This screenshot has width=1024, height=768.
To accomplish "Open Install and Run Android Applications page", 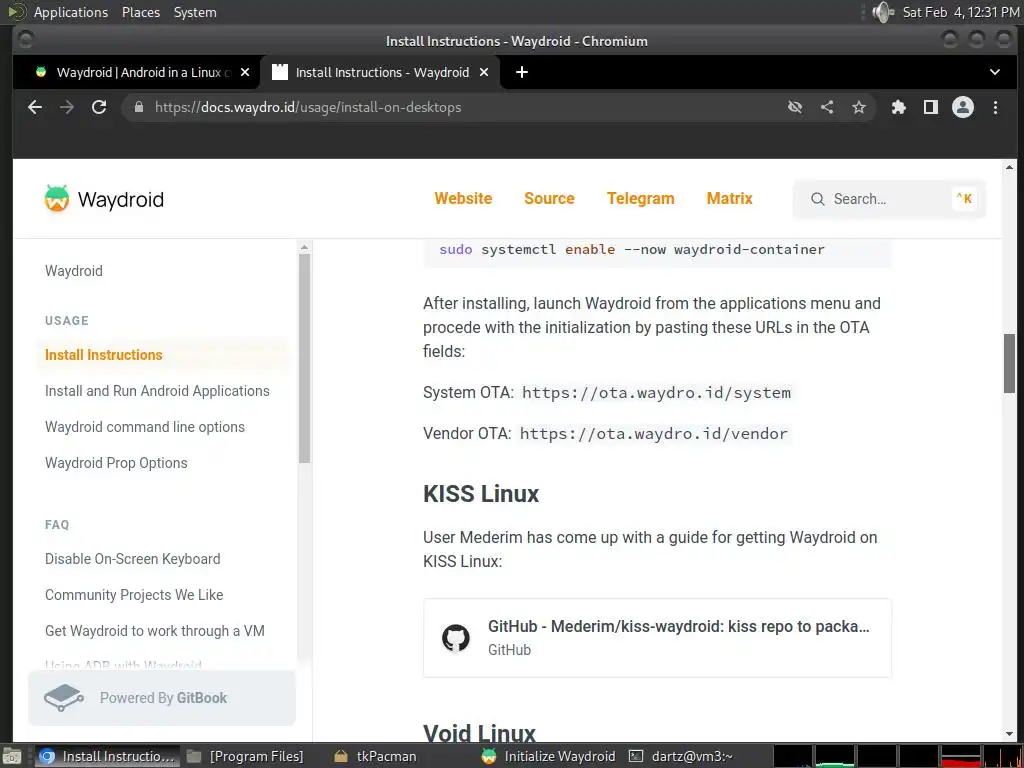I will pos(157,391).
